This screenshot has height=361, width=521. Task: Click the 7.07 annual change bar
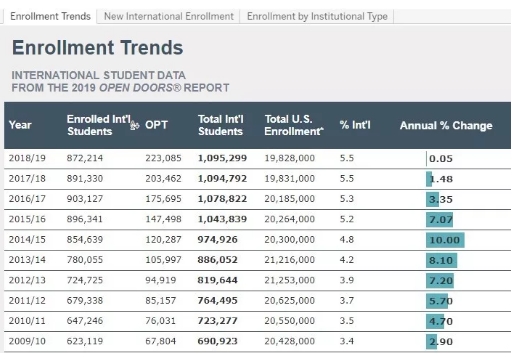pyautogui.click(x=439, y=220)
